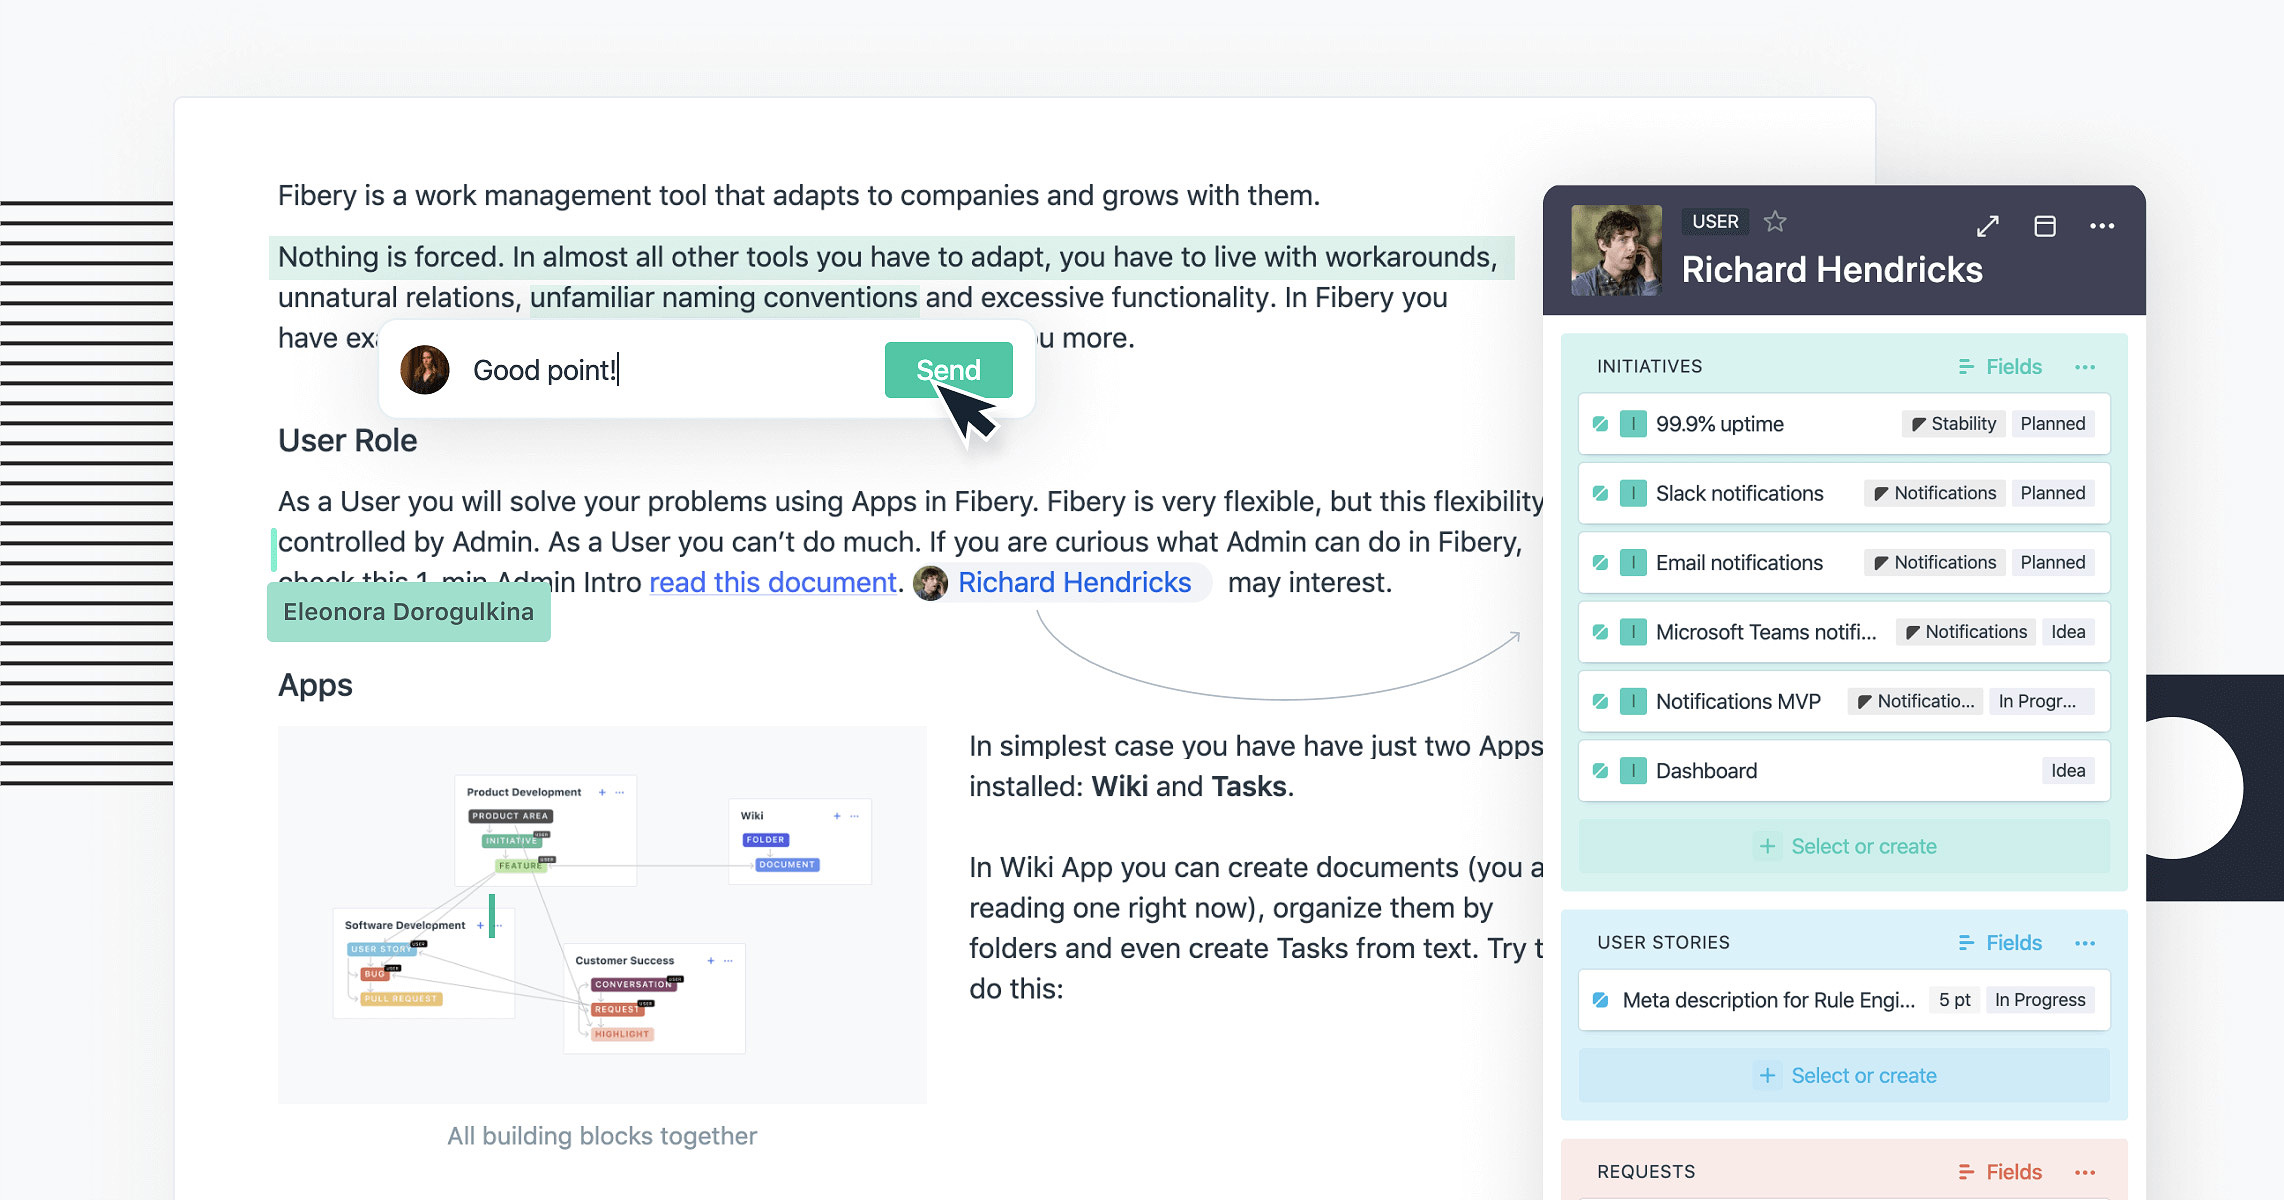Click the Richard Hendricks mention in text
Image resolution: width=2284 pixels, height=1200 pixels.
click(1074, 582)
